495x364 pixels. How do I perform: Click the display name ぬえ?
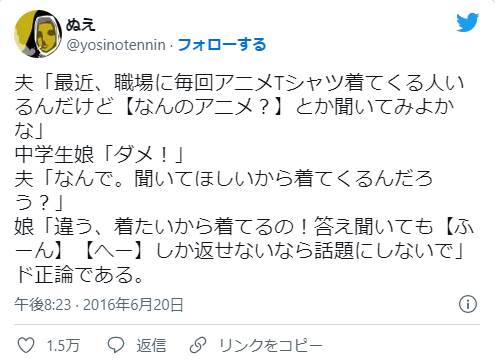(81, 24)
